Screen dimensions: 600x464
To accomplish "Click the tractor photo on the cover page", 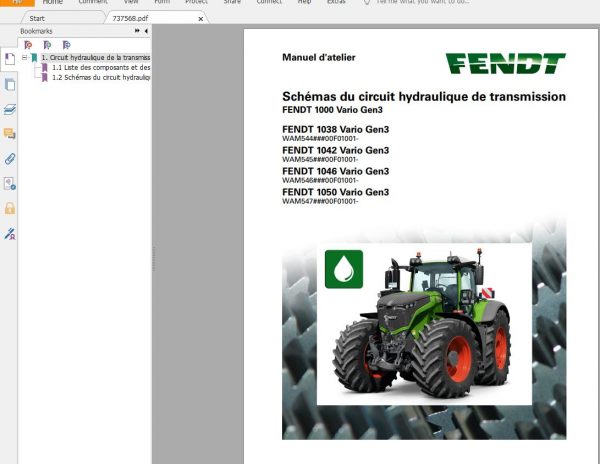I will [x=424, y=324].
